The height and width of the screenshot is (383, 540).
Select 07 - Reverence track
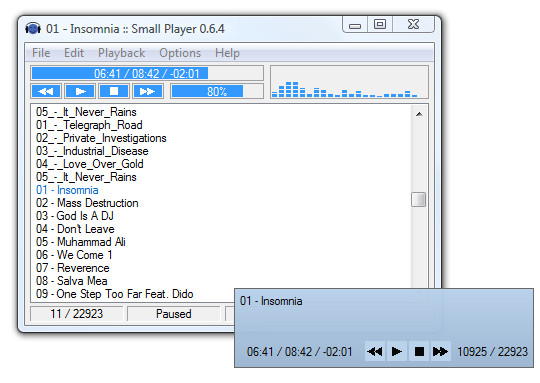coord(73,268)
